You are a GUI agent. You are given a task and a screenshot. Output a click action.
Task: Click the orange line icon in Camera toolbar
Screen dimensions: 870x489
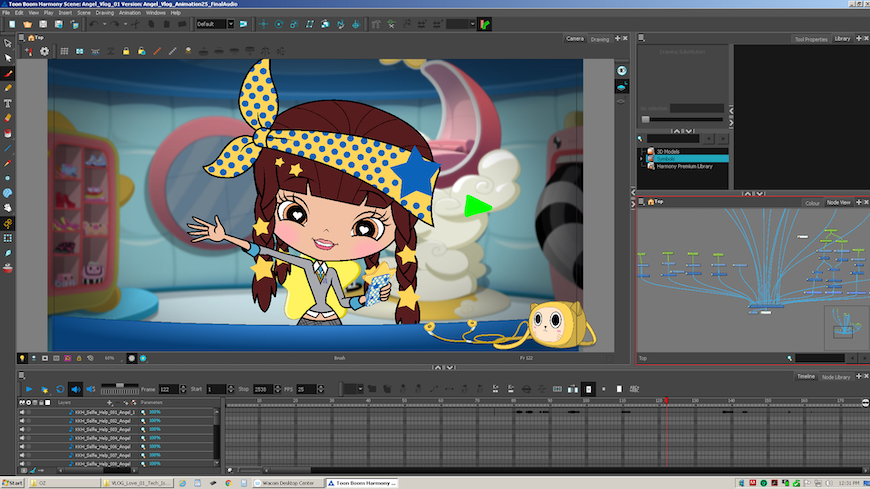pyautogui.click(x=157, y=51)
